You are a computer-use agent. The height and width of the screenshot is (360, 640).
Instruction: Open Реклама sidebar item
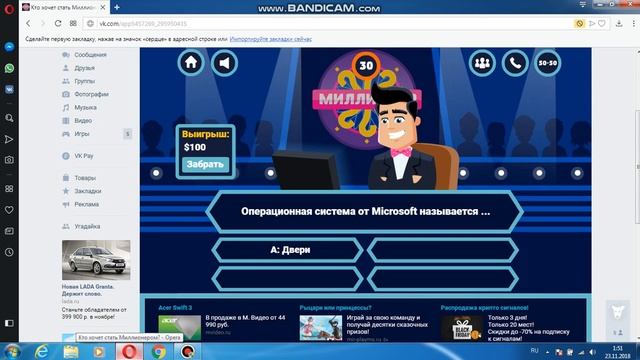87,204
